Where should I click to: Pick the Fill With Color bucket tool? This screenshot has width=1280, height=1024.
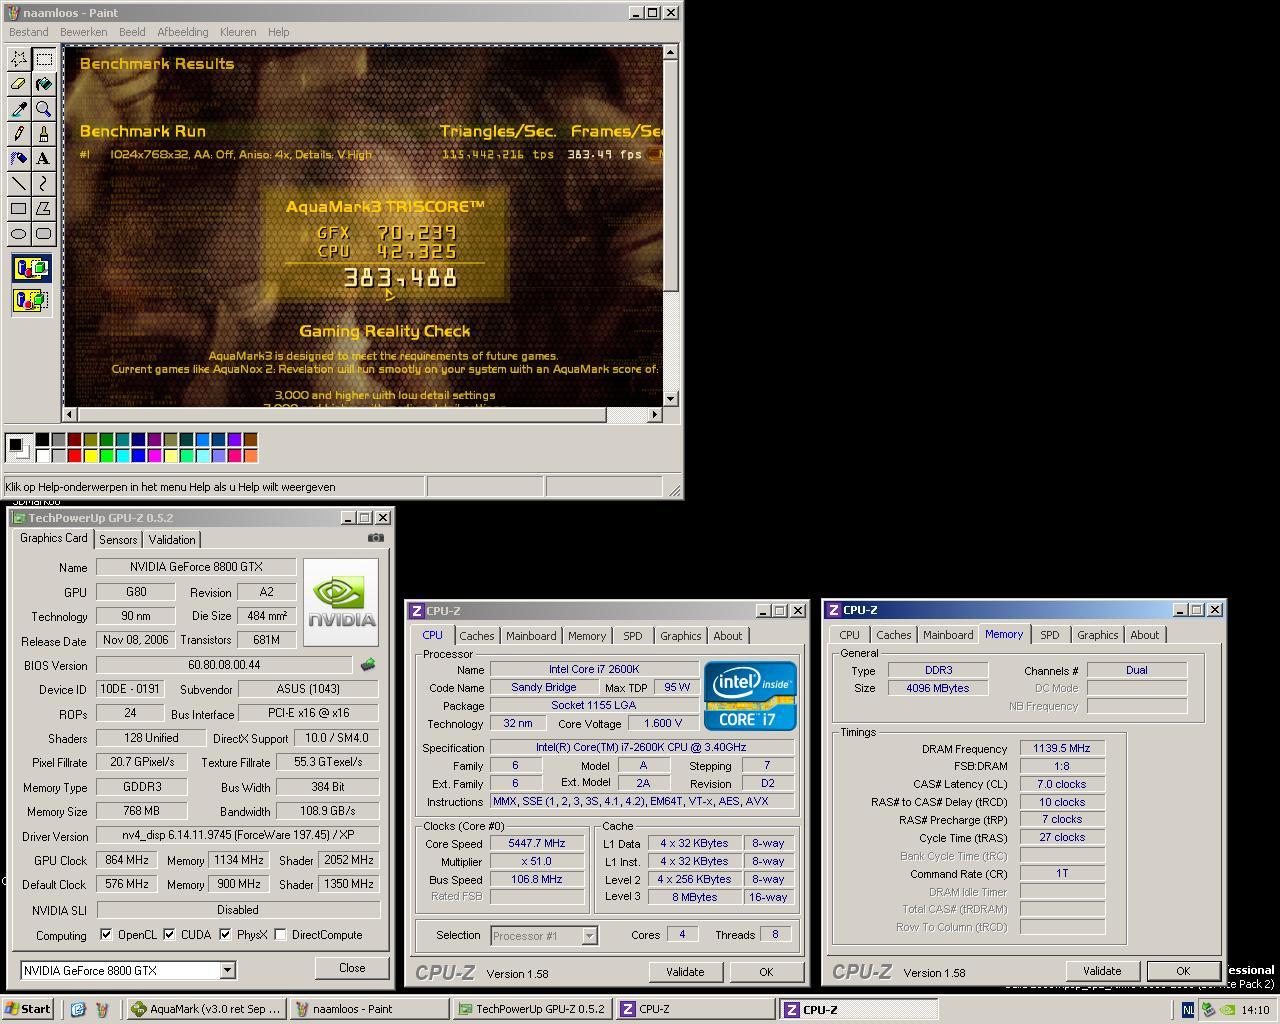click(43, 84)
